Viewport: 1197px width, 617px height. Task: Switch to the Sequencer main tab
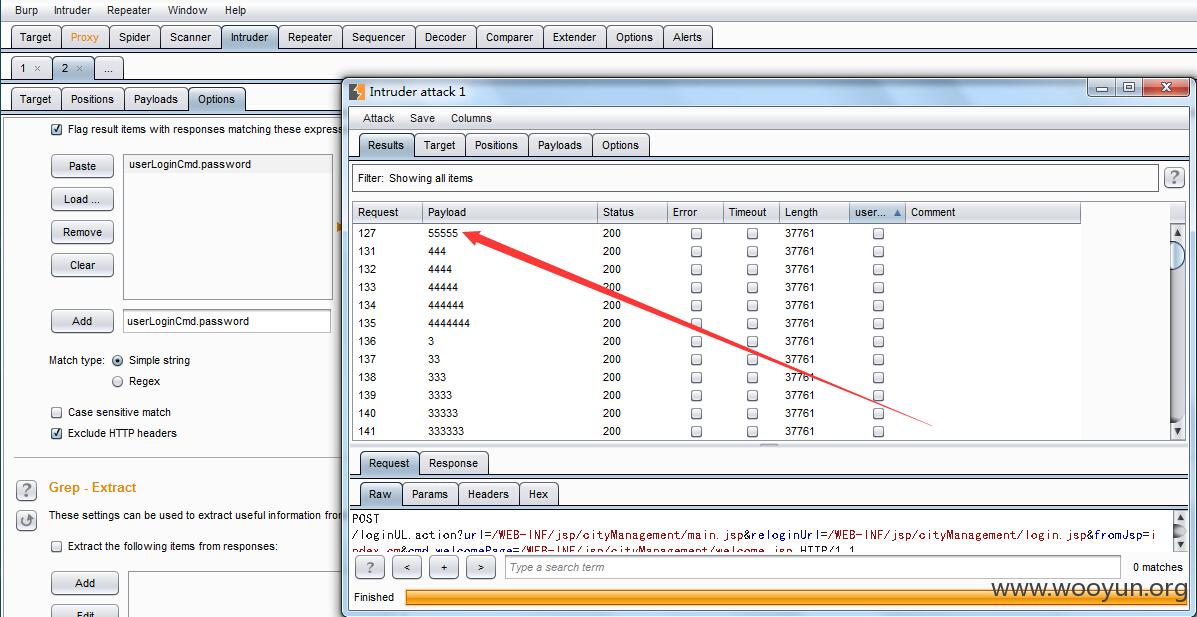[x=378, y=37]
